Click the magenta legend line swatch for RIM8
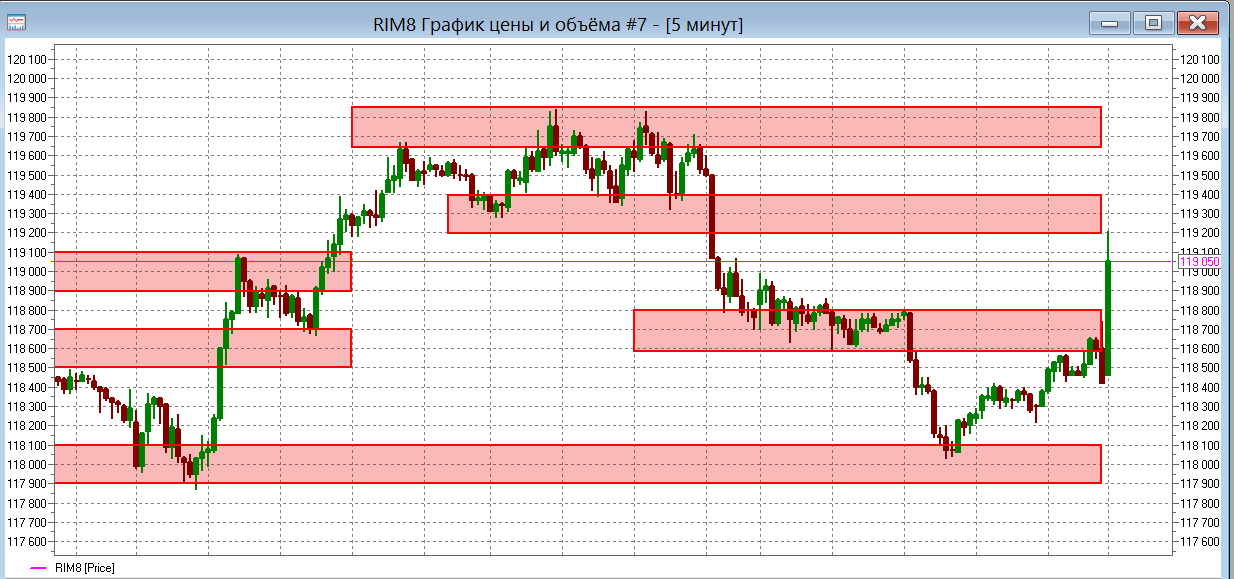The image size is (1234, 579). (39, 568)
